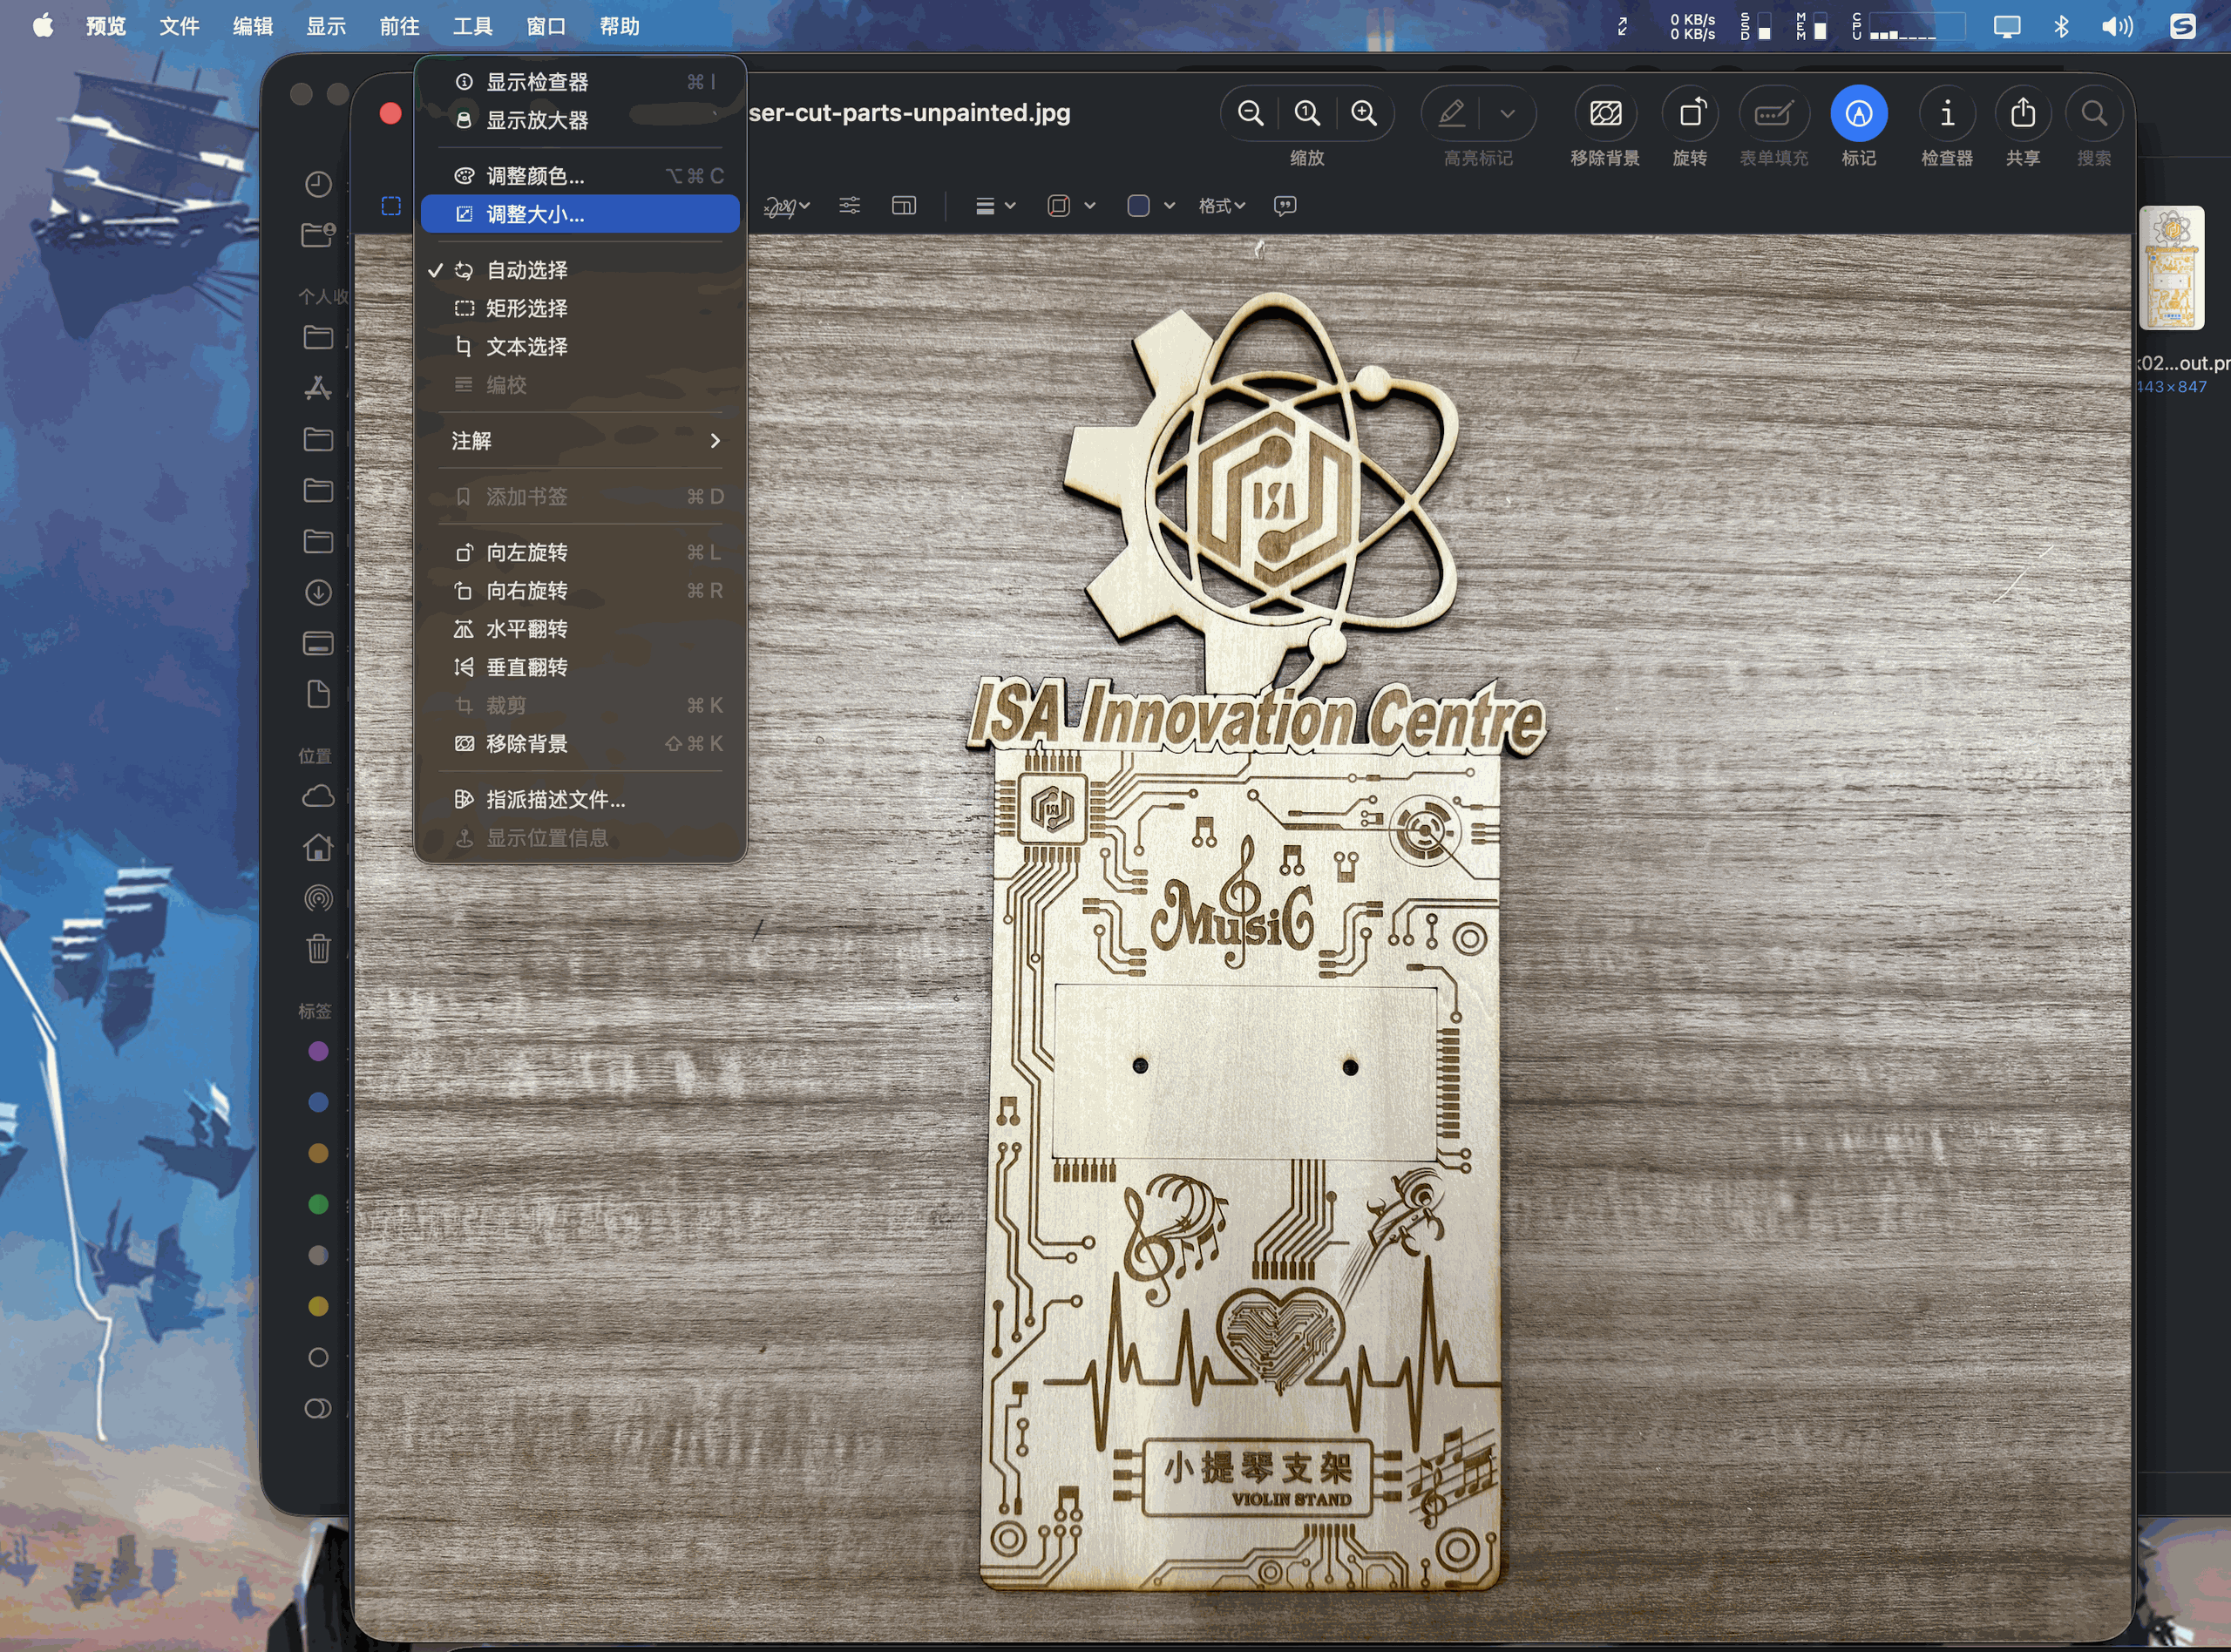Click the 搜索 search toolbar icon

[2094, 113]
